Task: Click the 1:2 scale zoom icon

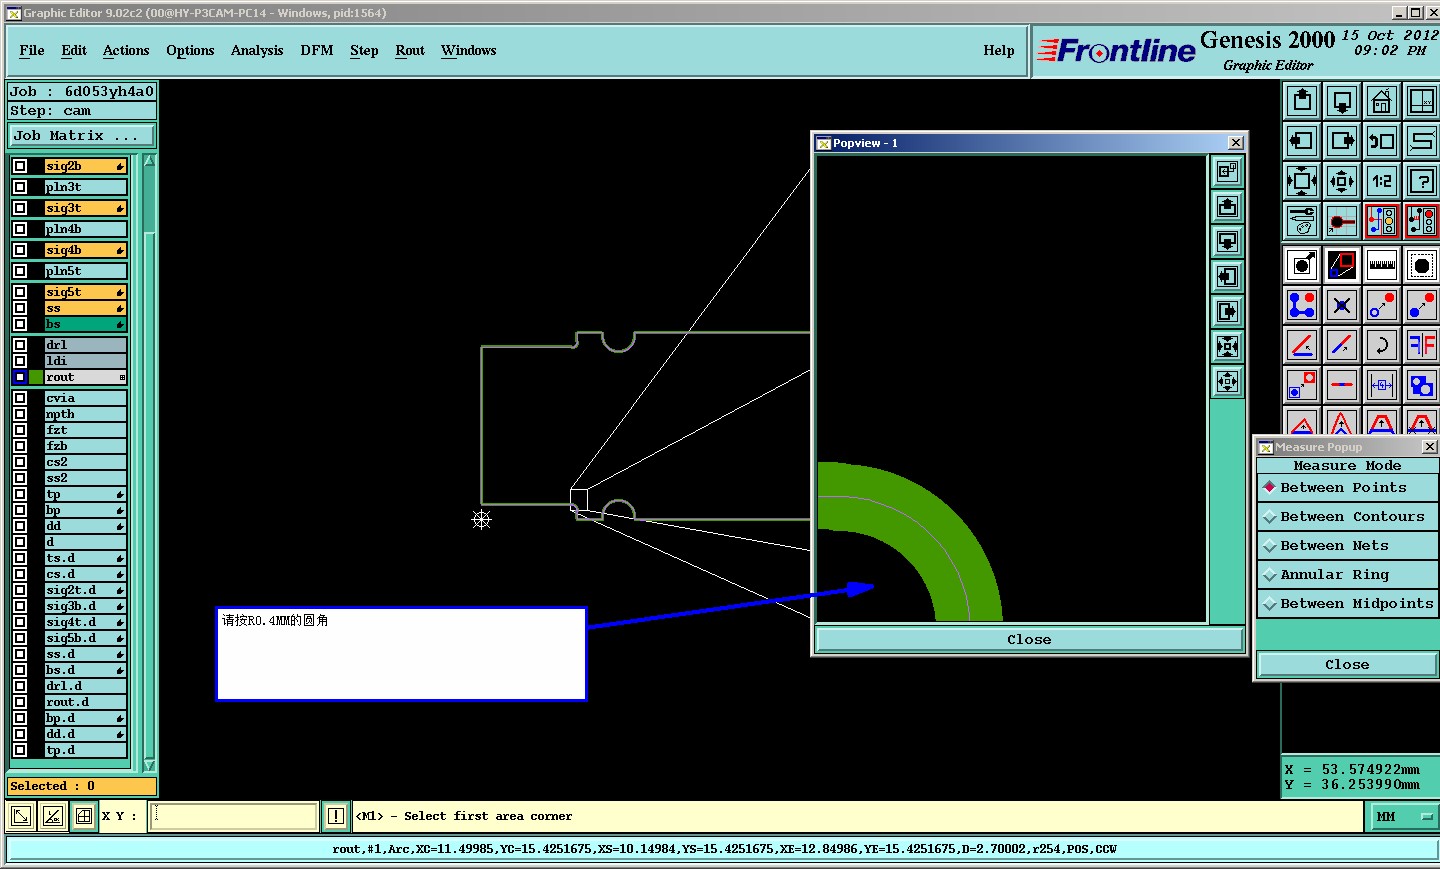Action: [1382, 181]
